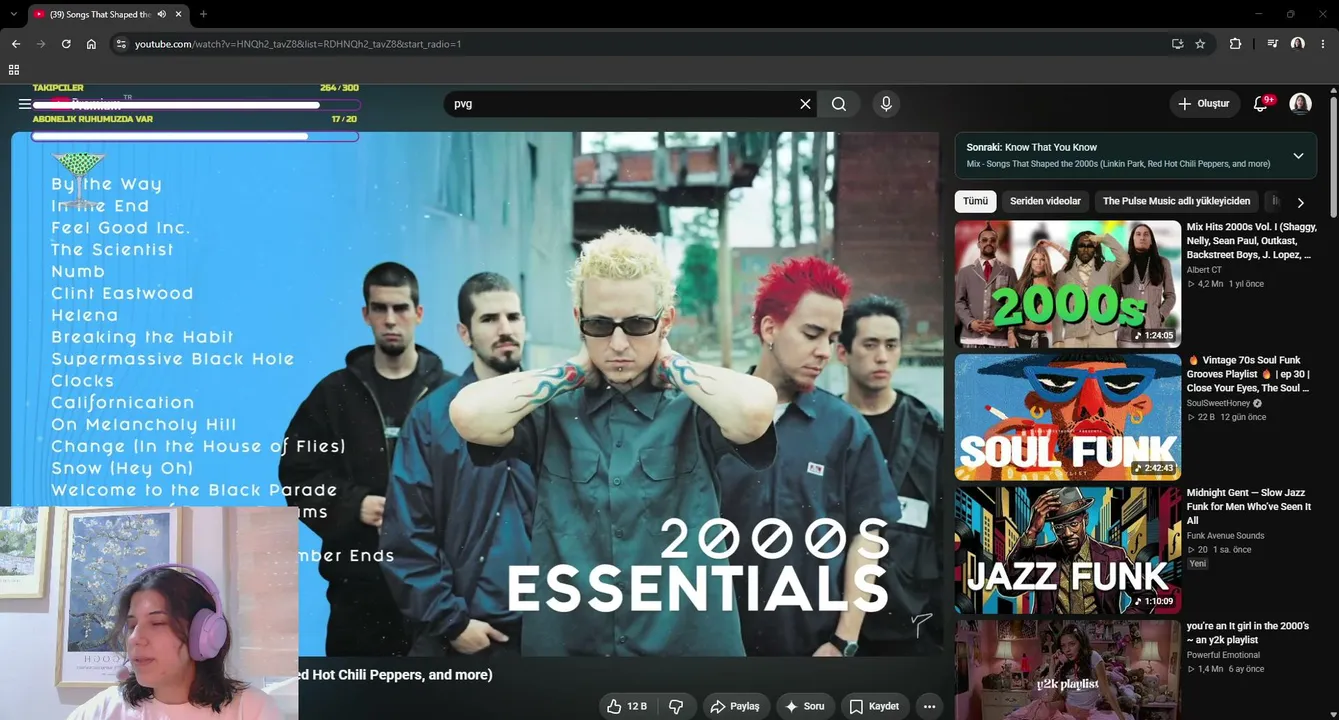Screen dimensions: 1339x720
Task: Run search with the magnifier button
Action: [839, 104]
